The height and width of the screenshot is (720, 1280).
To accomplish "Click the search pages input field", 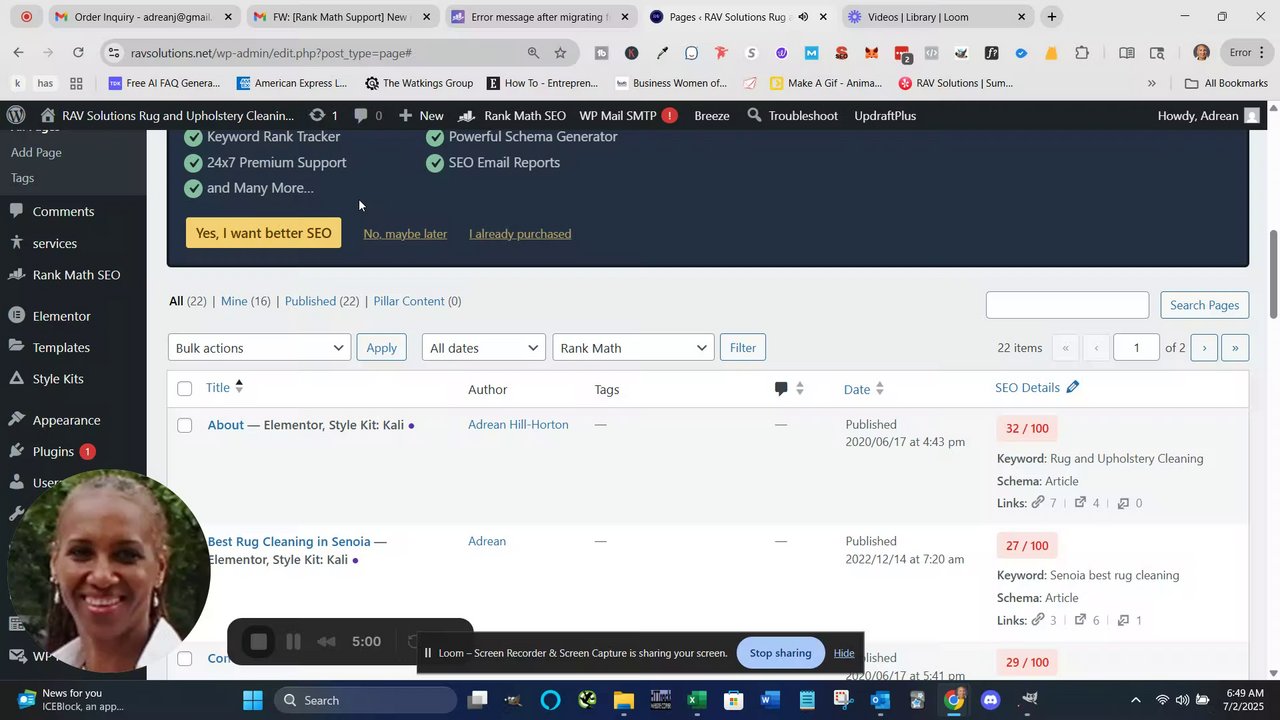I will 1067,305.
